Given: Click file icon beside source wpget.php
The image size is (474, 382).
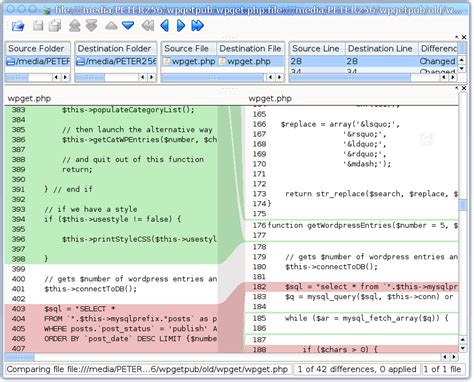Looking at the screenshot, I should tap(167, 61).
